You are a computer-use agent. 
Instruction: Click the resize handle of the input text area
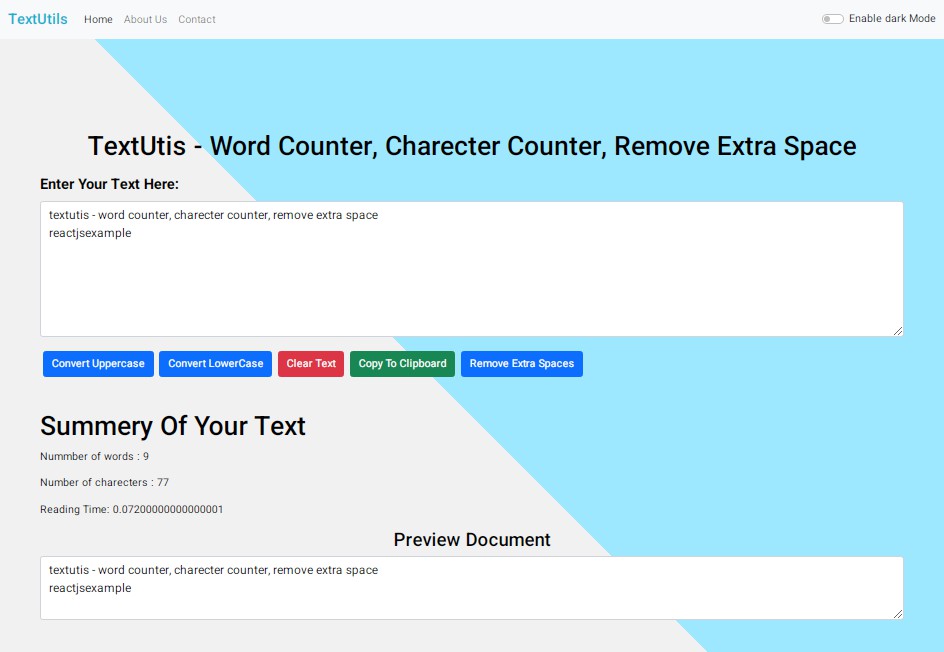897,330
